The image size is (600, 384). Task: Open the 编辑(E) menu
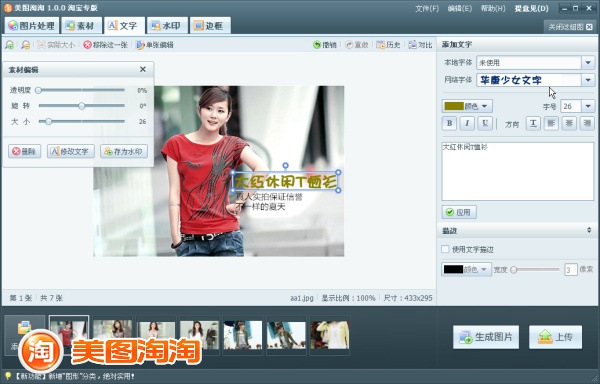460,8
